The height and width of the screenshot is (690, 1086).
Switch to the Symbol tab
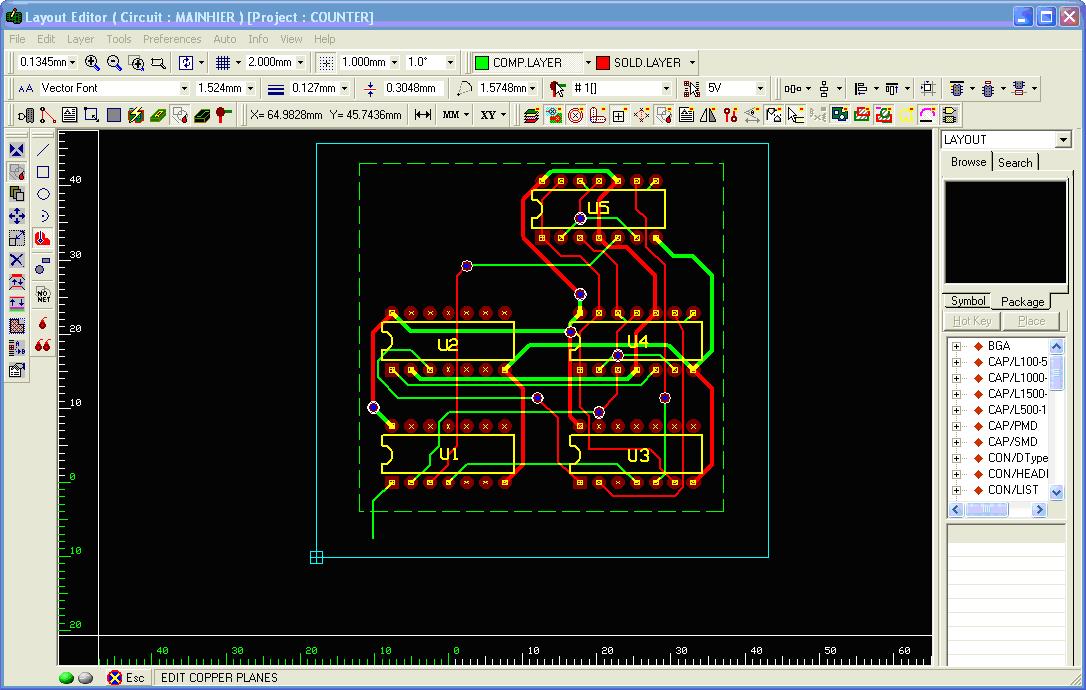968,301
